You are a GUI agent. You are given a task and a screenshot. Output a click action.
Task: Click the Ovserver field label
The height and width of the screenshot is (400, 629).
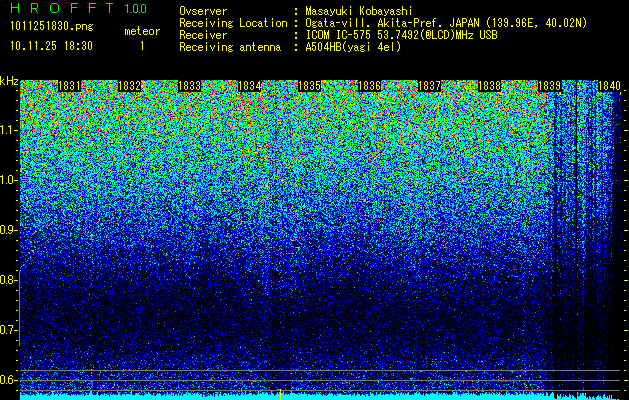[203, 12]
